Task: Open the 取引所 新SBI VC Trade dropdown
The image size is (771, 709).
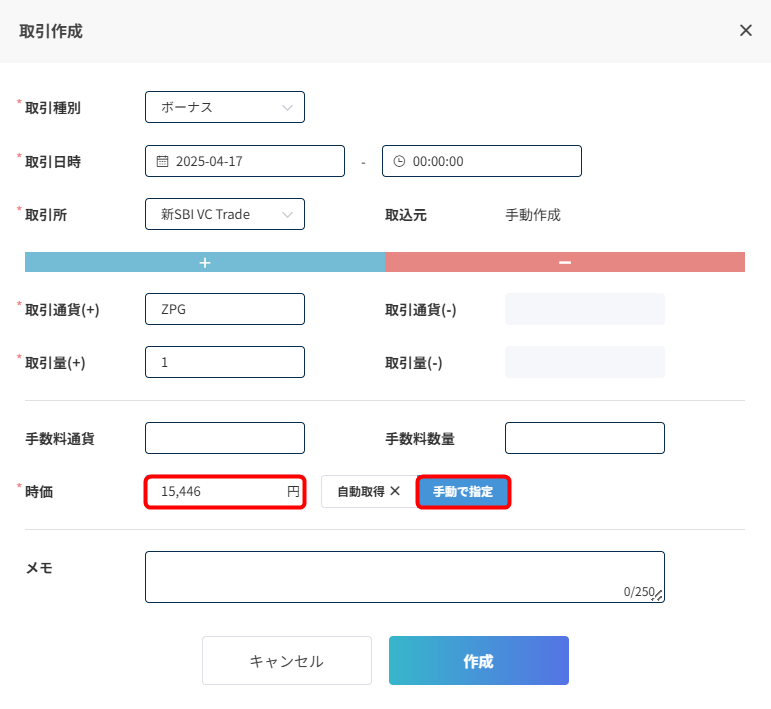Action: click(225, 214)
